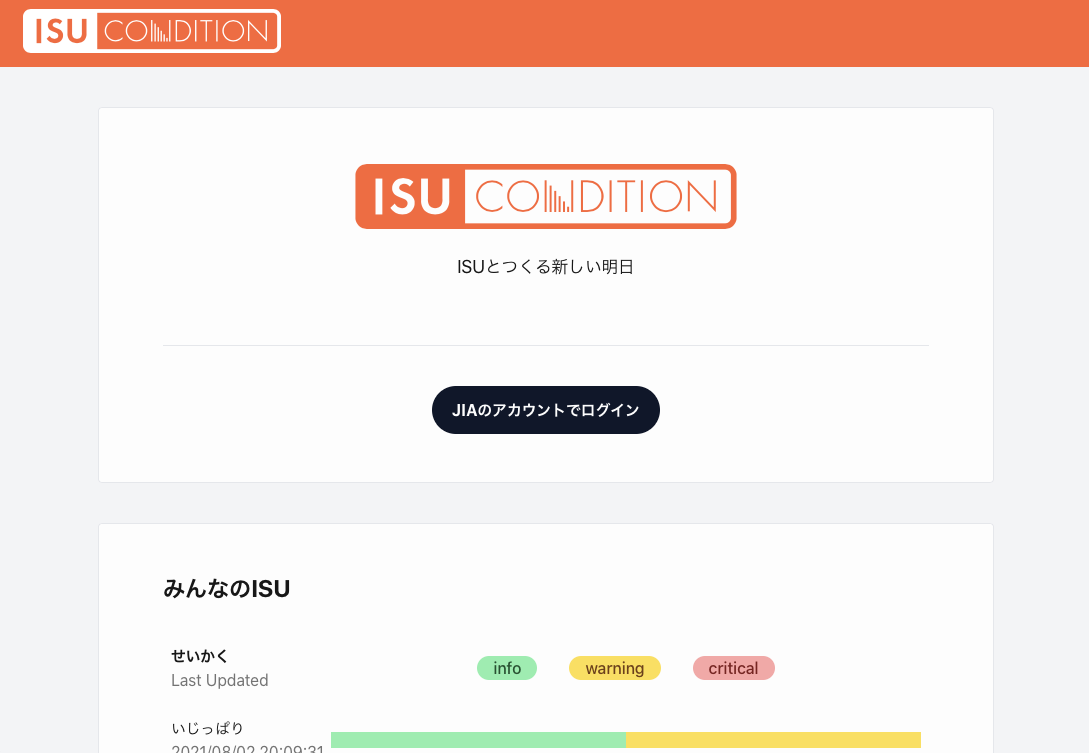Open the いじっぱり ISU entry
This screenshot has width=1089, height=753.
(208, 728)
